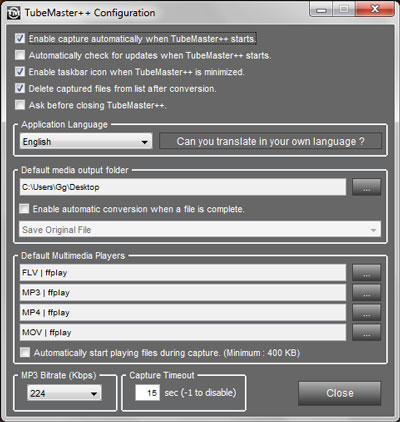This screenshot has height=422, width=400.
Task: Expand the Save Original File dropdown
Action: pyautogui.click(x=200, y=229)
